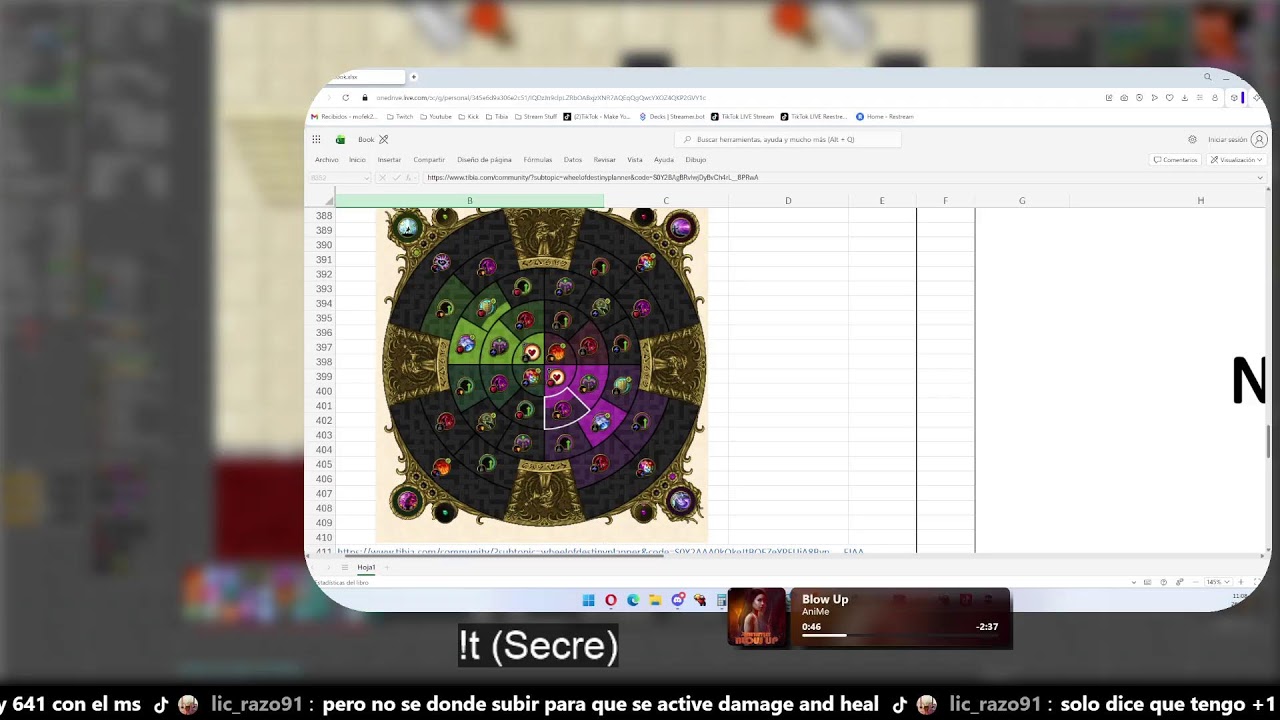
Task: Click the tibia.com link in row 411
Action: [x=600, y=551]
